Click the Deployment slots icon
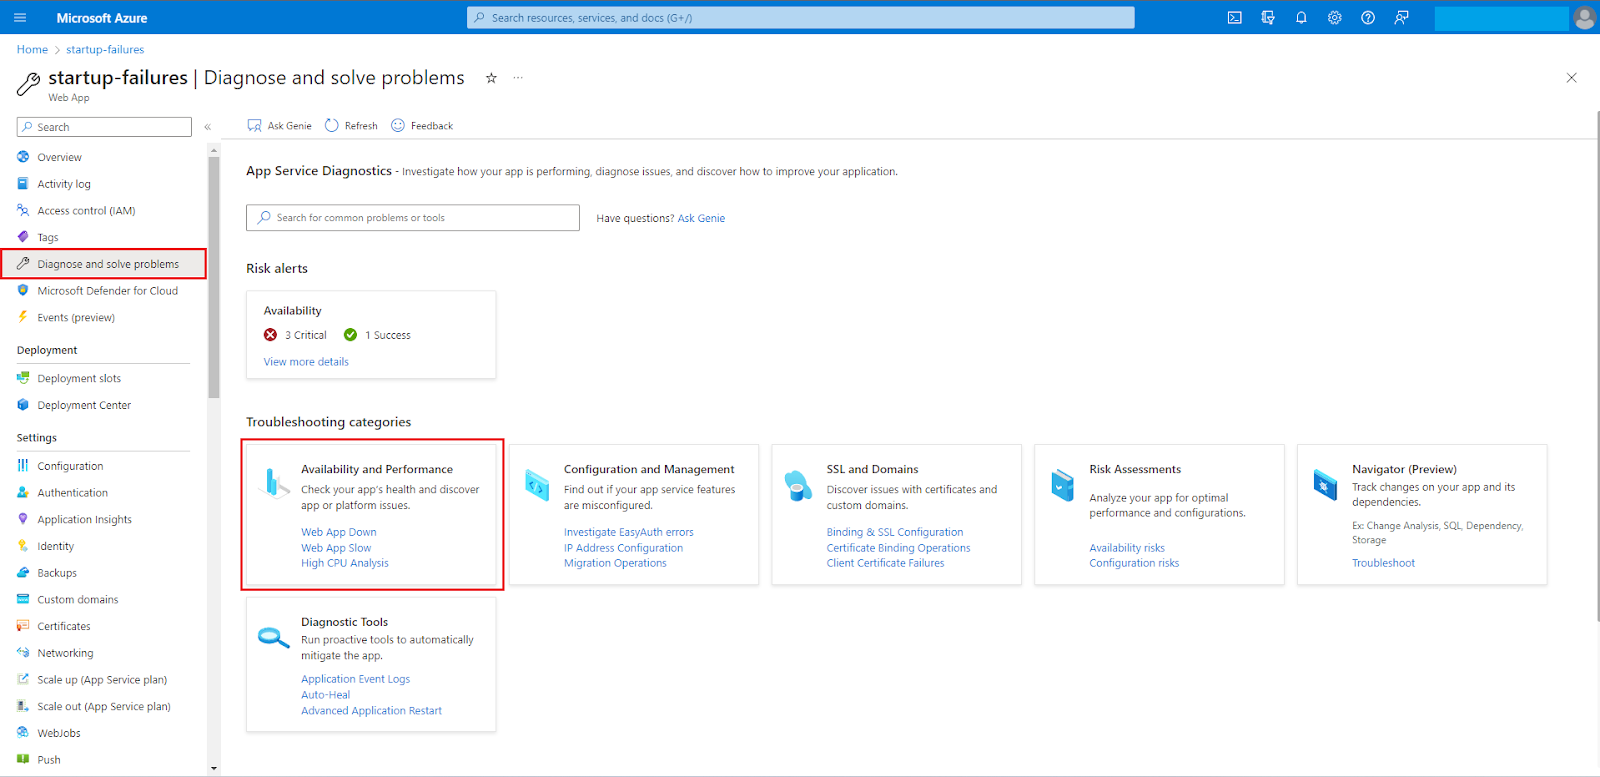Image resolution: width=1600 pixels, height=777 pixels. point(23,378)
